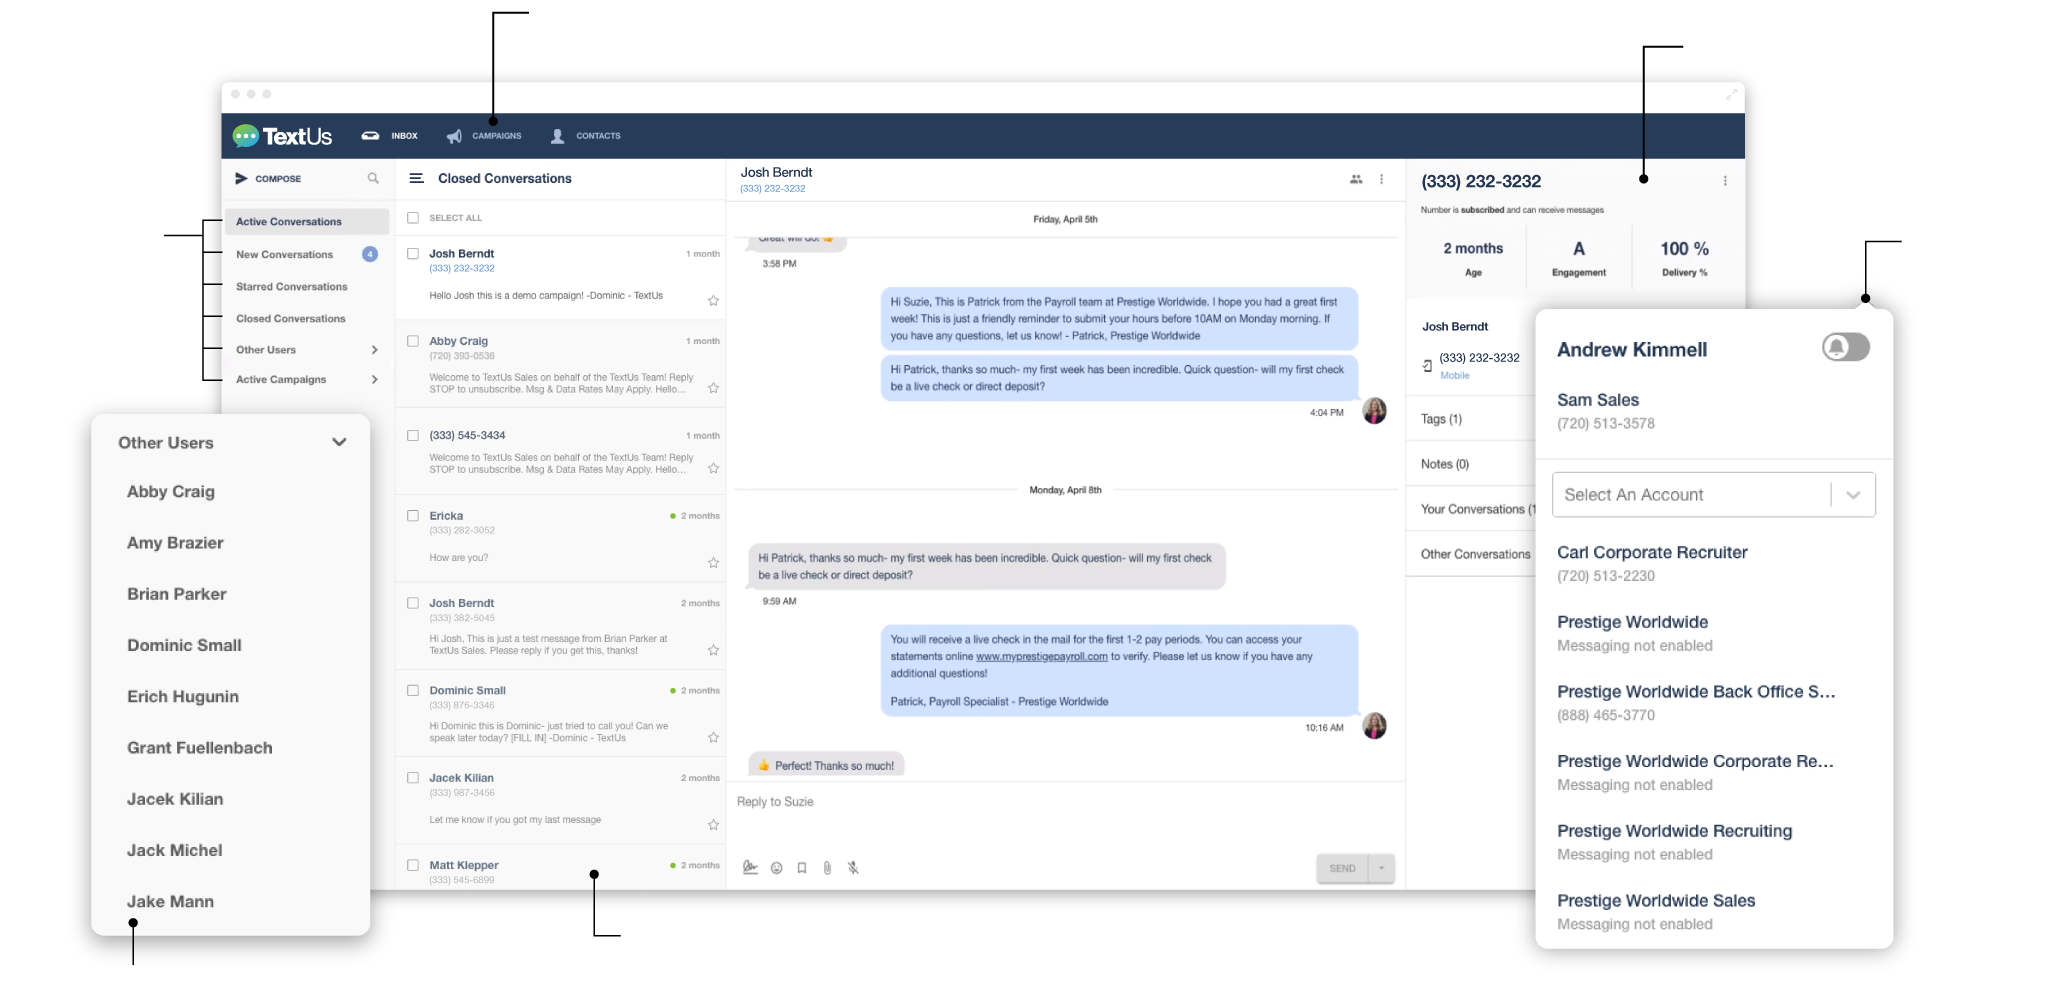Select the Carl Corporate Recruiter account
Image resolution: width=2053 pixels, height=994 pixels.
(x=1652, y=564)
